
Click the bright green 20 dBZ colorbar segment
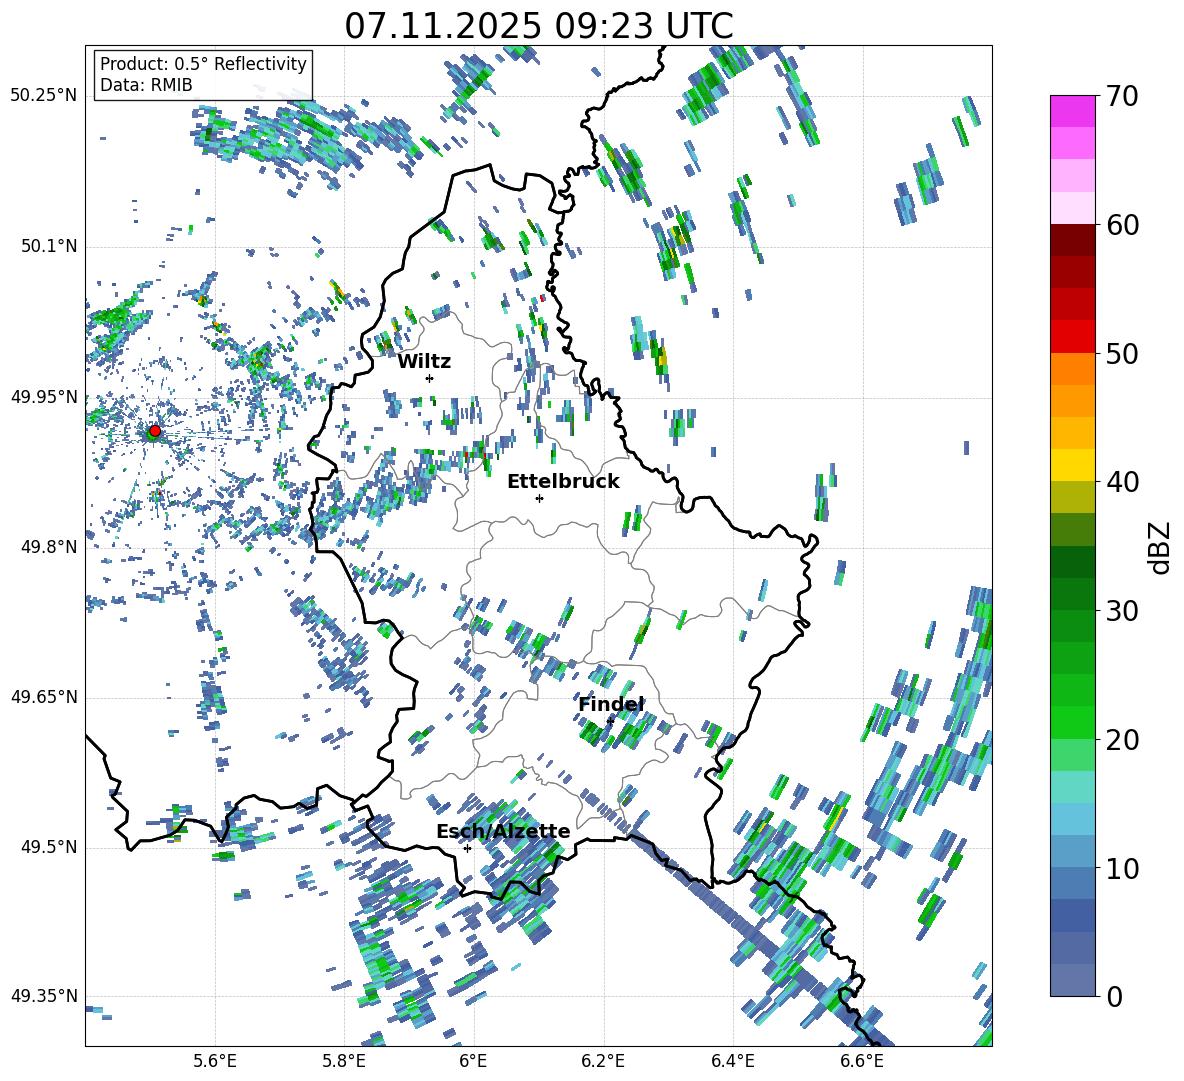pos(1072,722)
